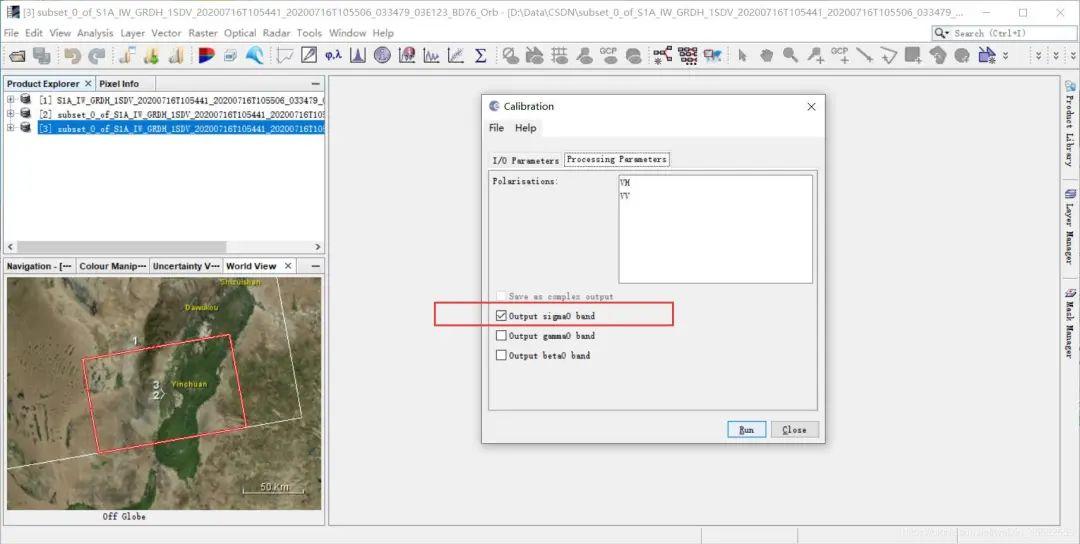The width and height of the screenshot is (1080, 544).
Task: Close the Product Explorer tab
Action: pyautogui.click(x=88, y=83)
